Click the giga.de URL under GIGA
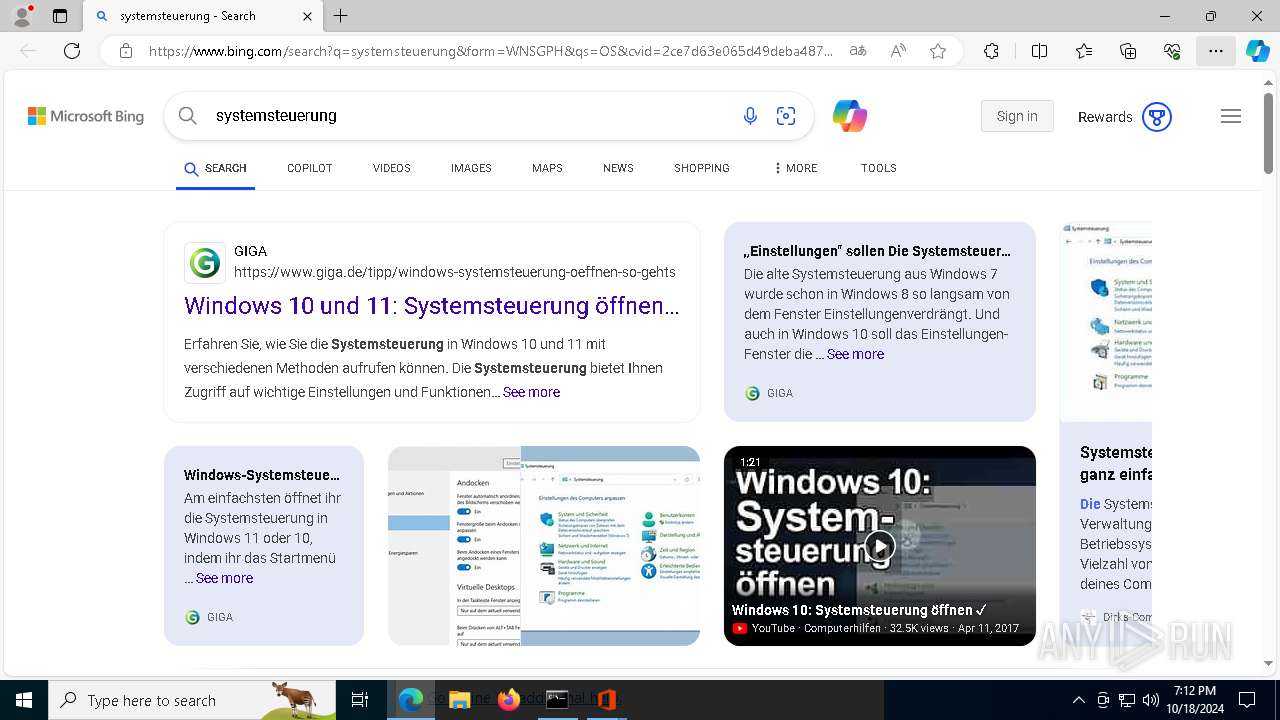The width and height of the screenshot is (1280, 720). [x=455, y=272]
